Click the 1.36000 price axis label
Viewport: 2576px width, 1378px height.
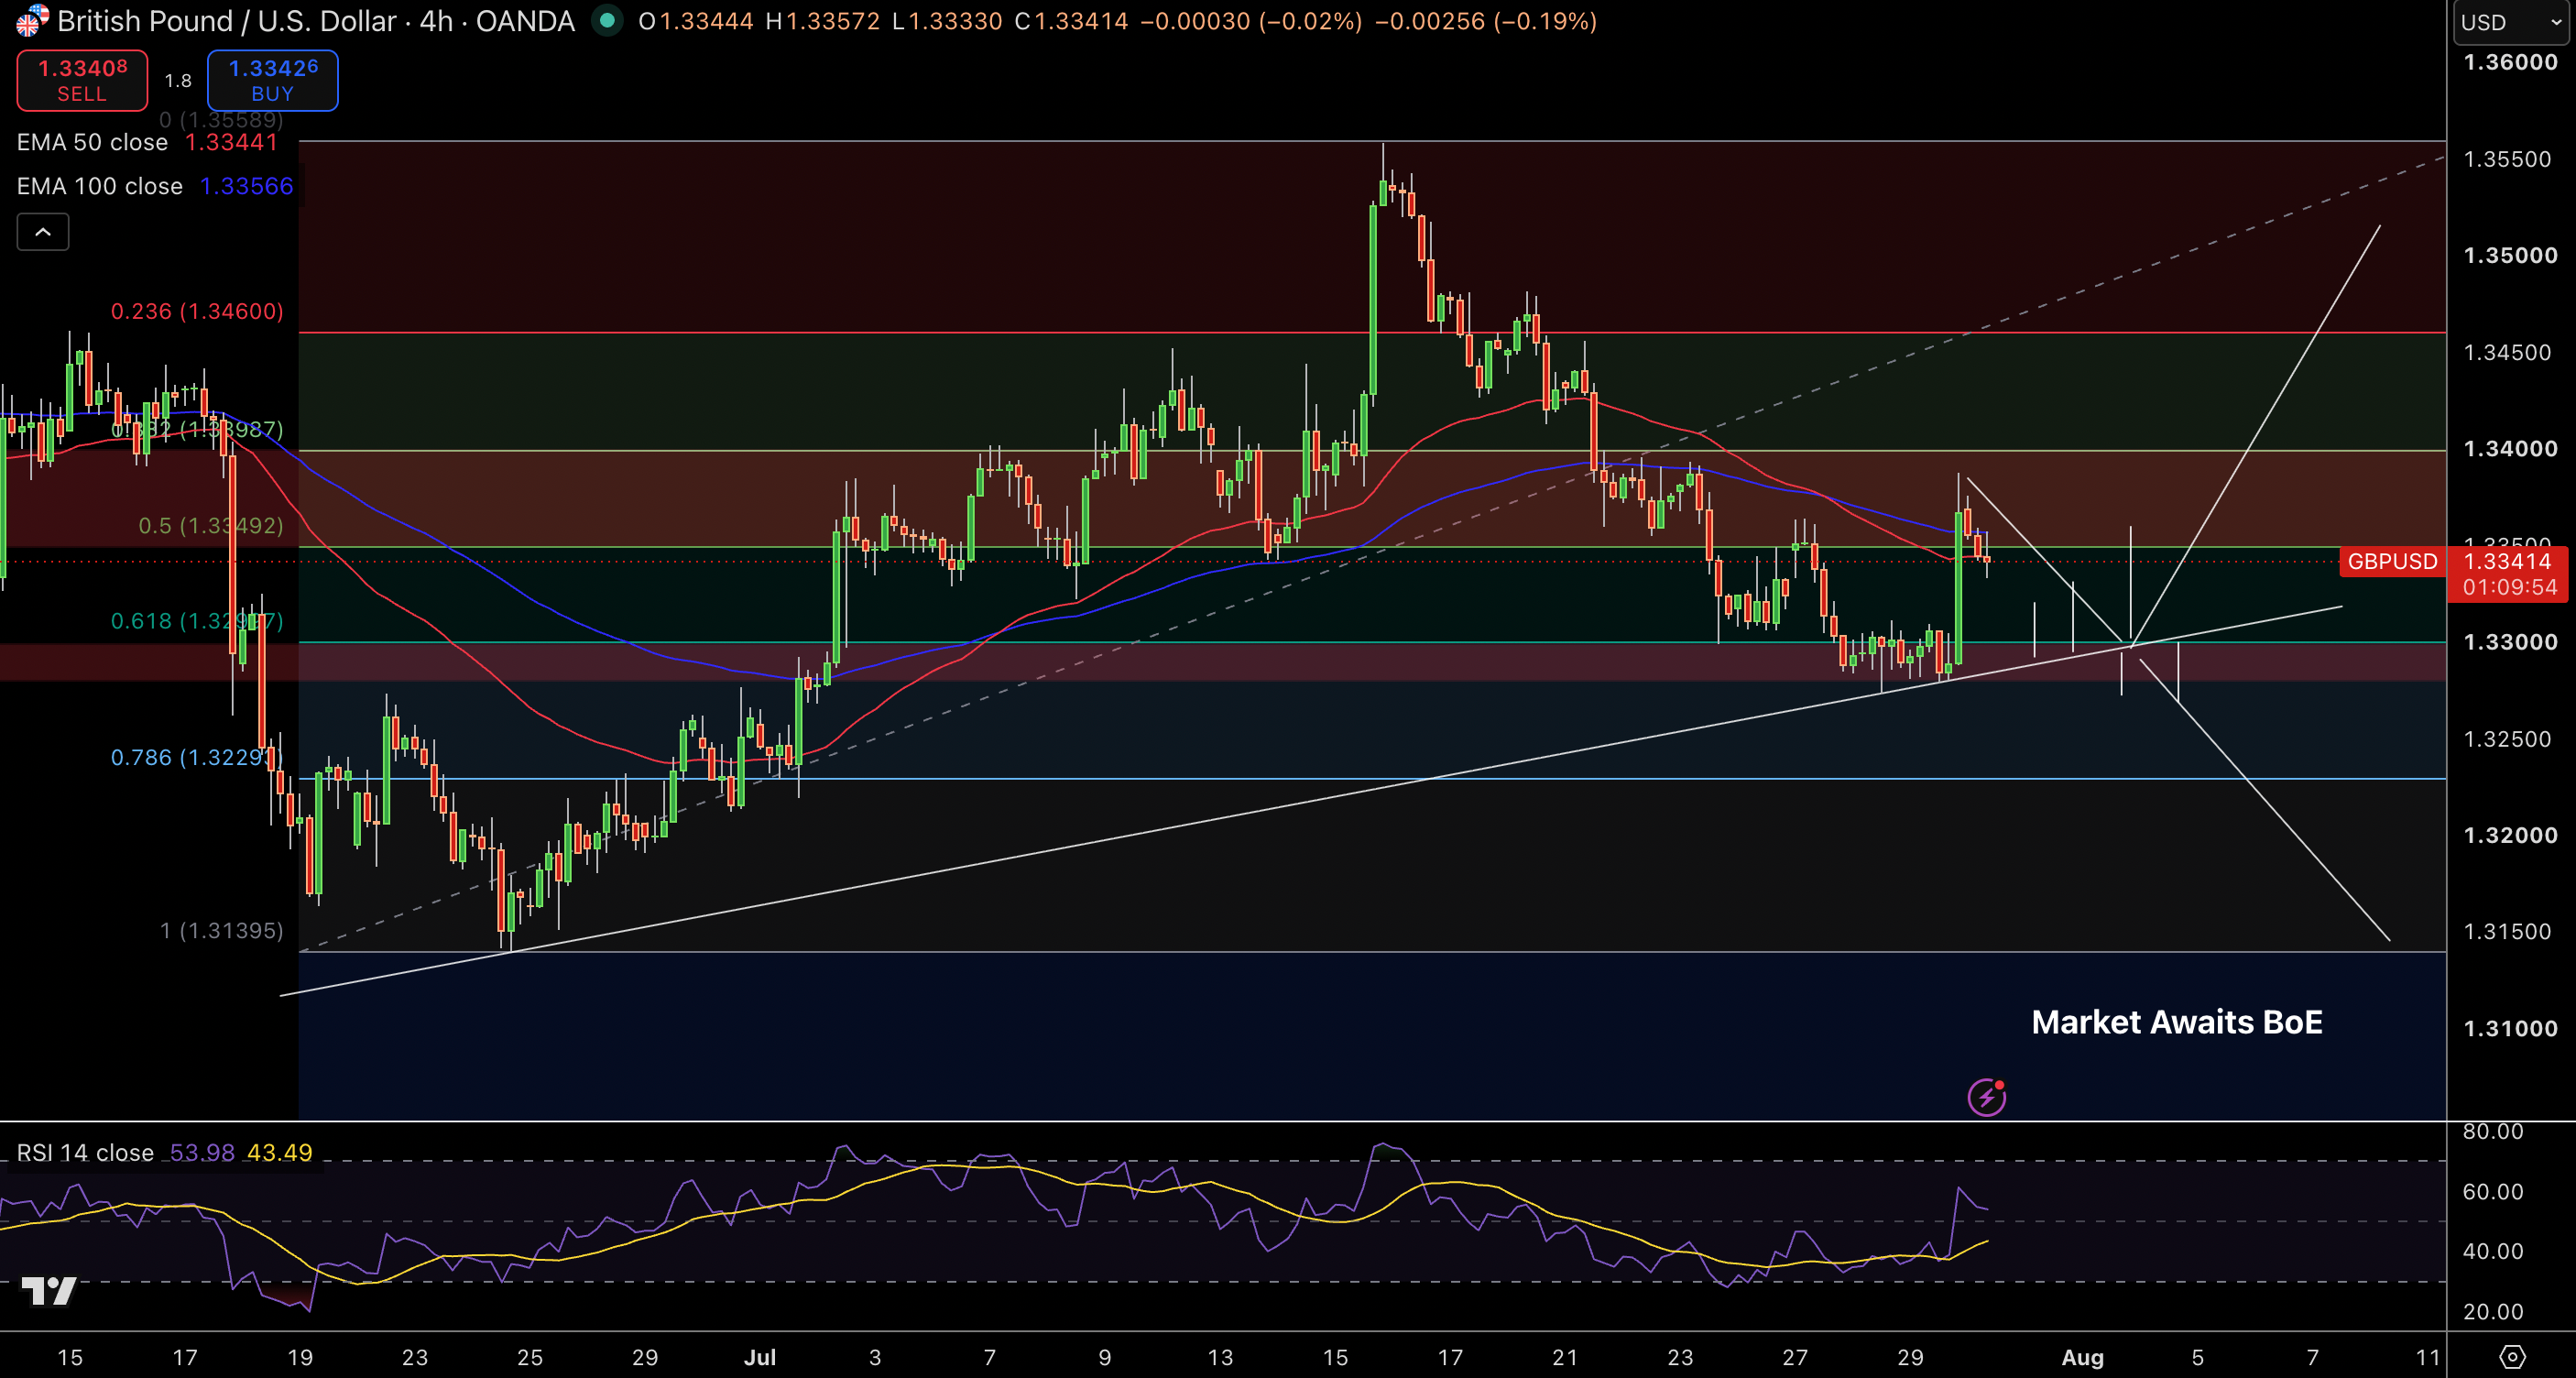coord(2510,62)
